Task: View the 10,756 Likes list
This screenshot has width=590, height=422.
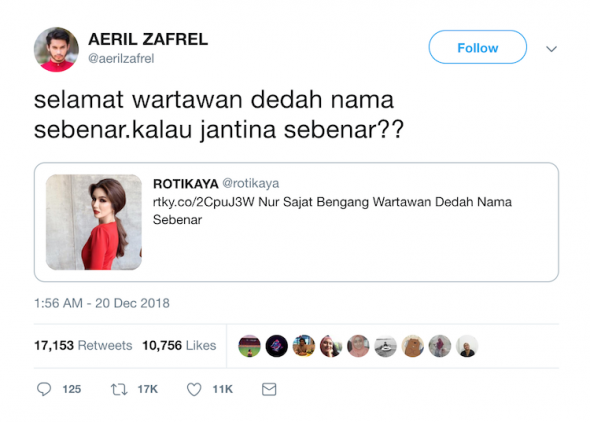Action: pyautogui.click(x=179, y=345)
